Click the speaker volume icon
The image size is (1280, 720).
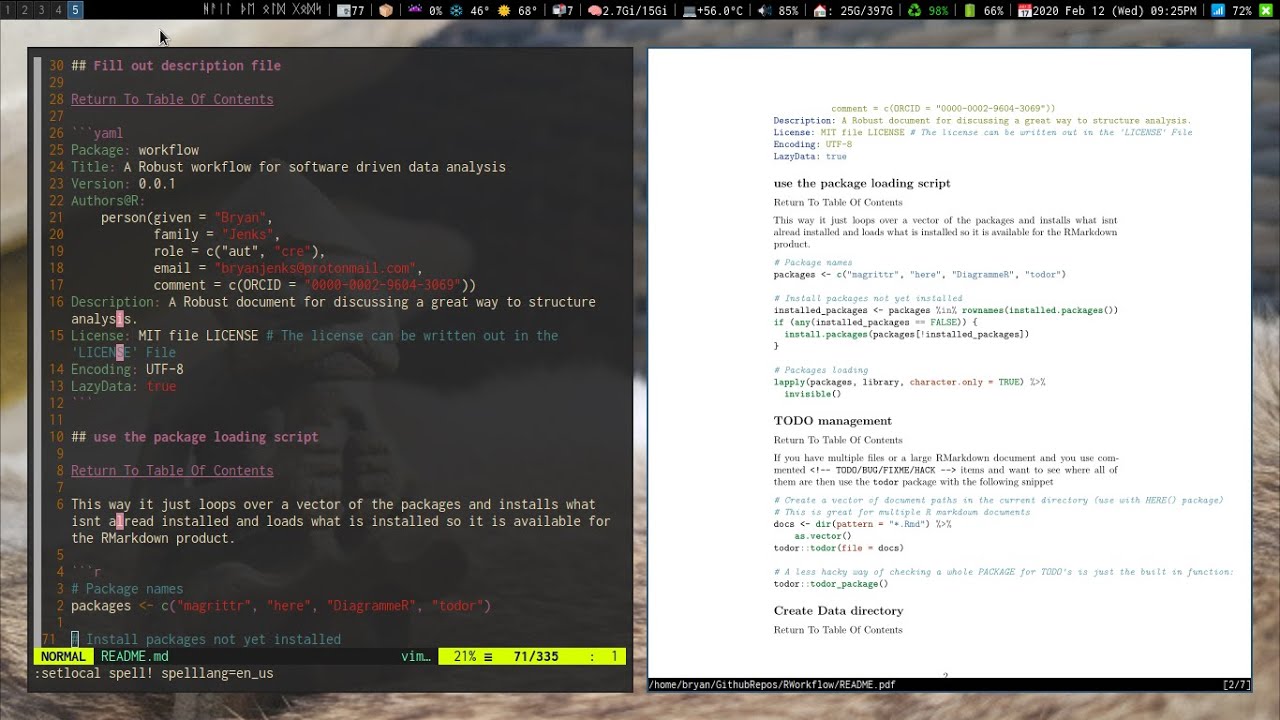[765, 10]
